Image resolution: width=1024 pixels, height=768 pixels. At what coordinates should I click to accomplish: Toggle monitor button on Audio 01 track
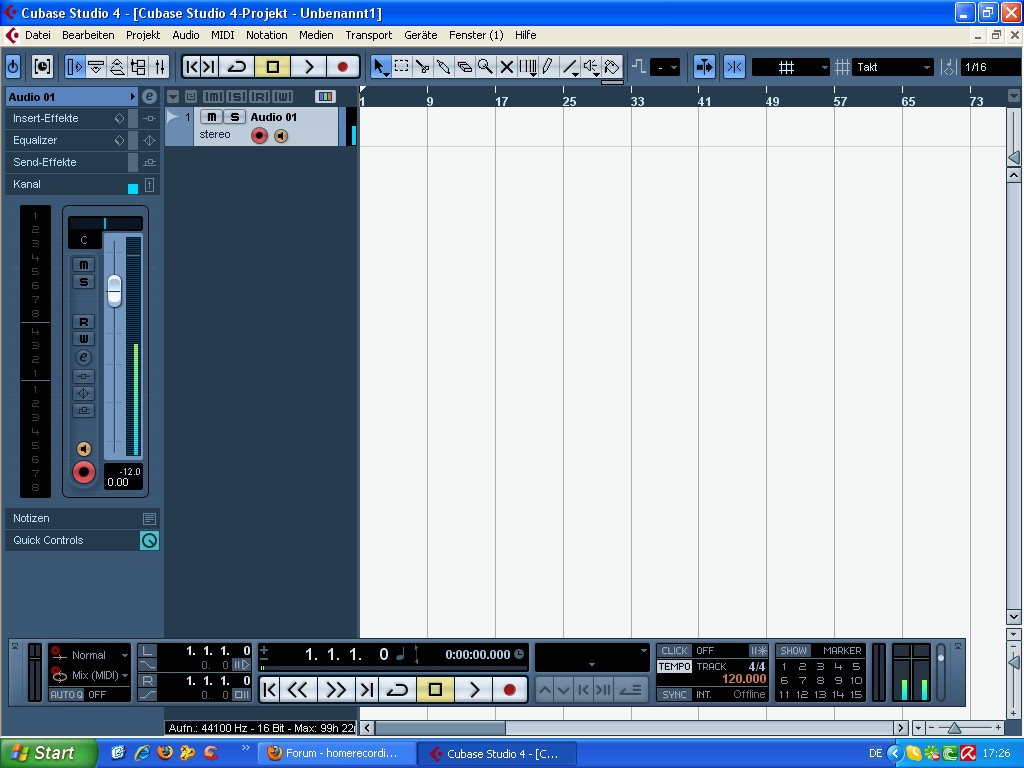(x=281, y=136)
